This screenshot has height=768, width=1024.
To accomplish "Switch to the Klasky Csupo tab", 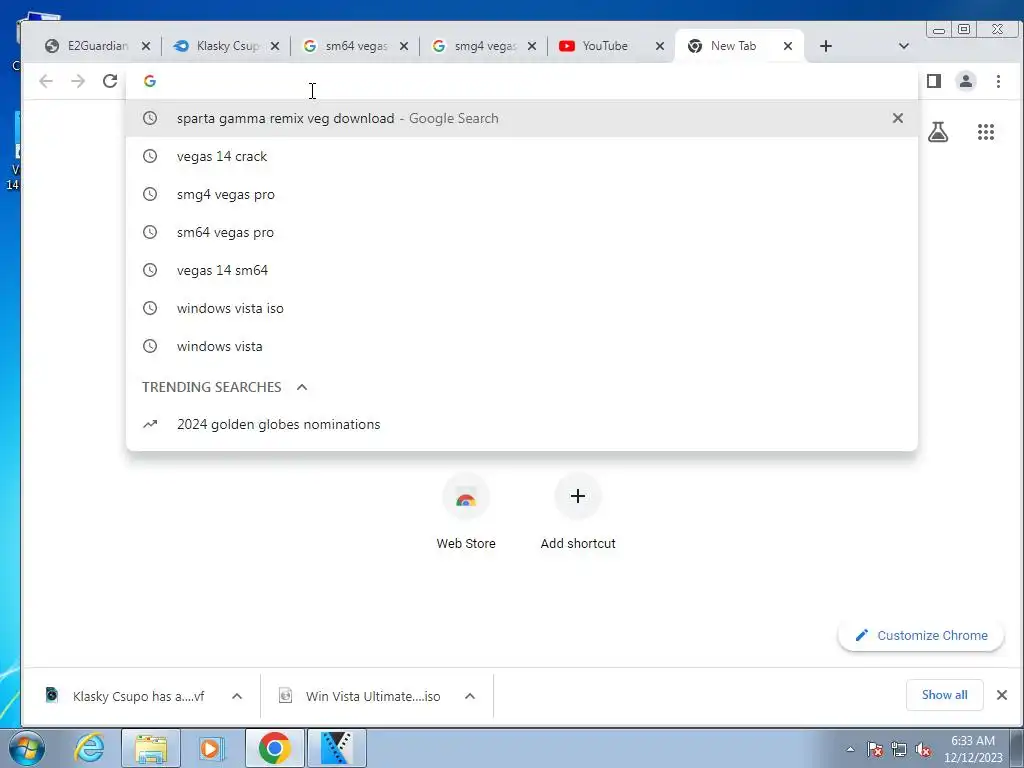I will point(227,46).
